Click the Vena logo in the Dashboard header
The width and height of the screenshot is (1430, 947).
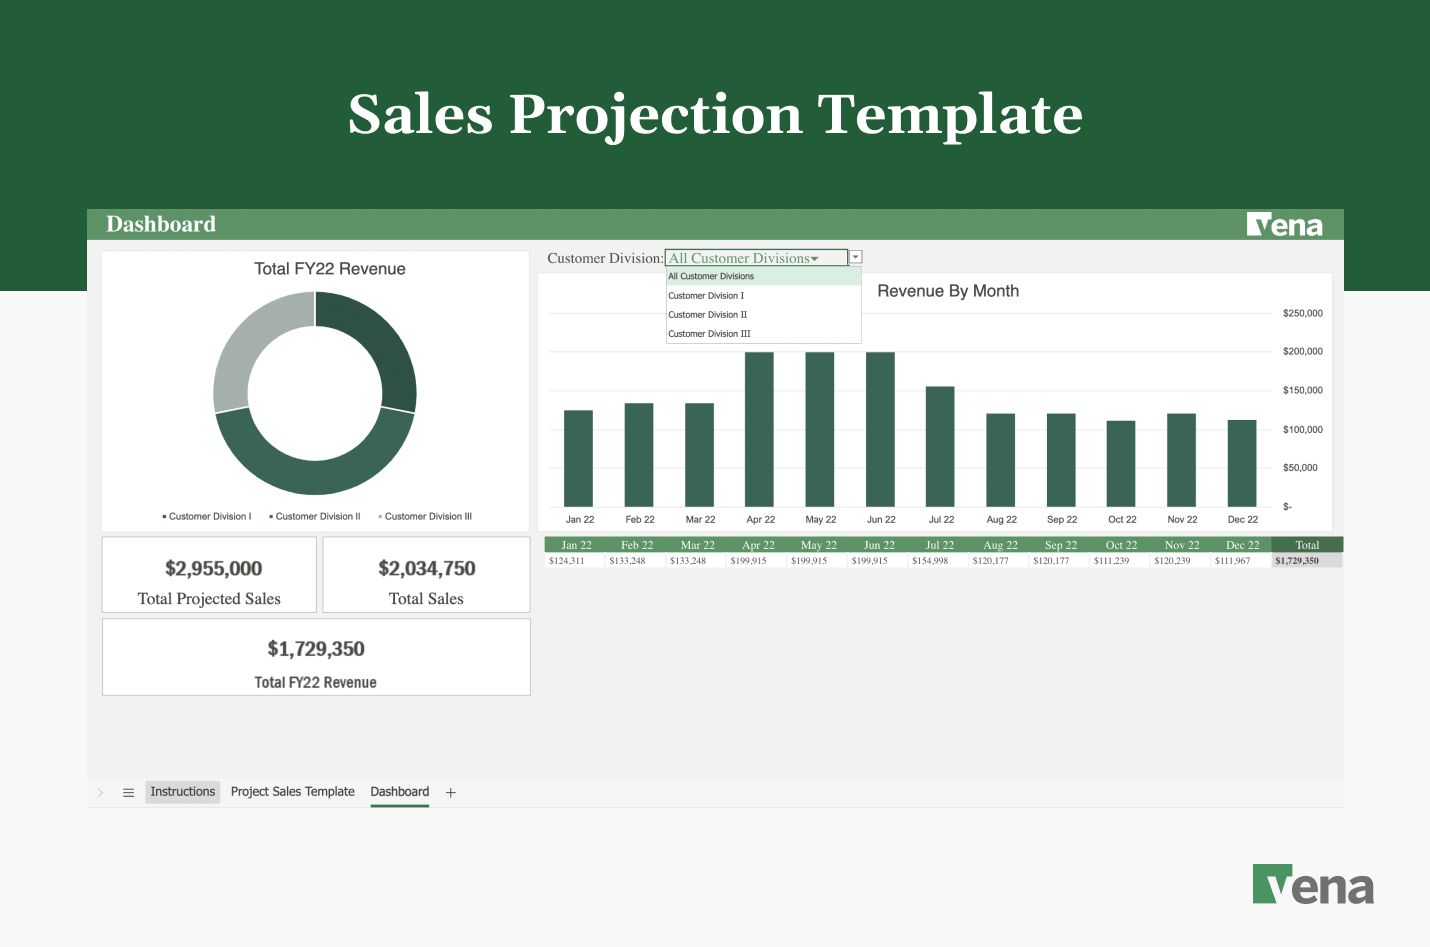[x=1286, y=223]
